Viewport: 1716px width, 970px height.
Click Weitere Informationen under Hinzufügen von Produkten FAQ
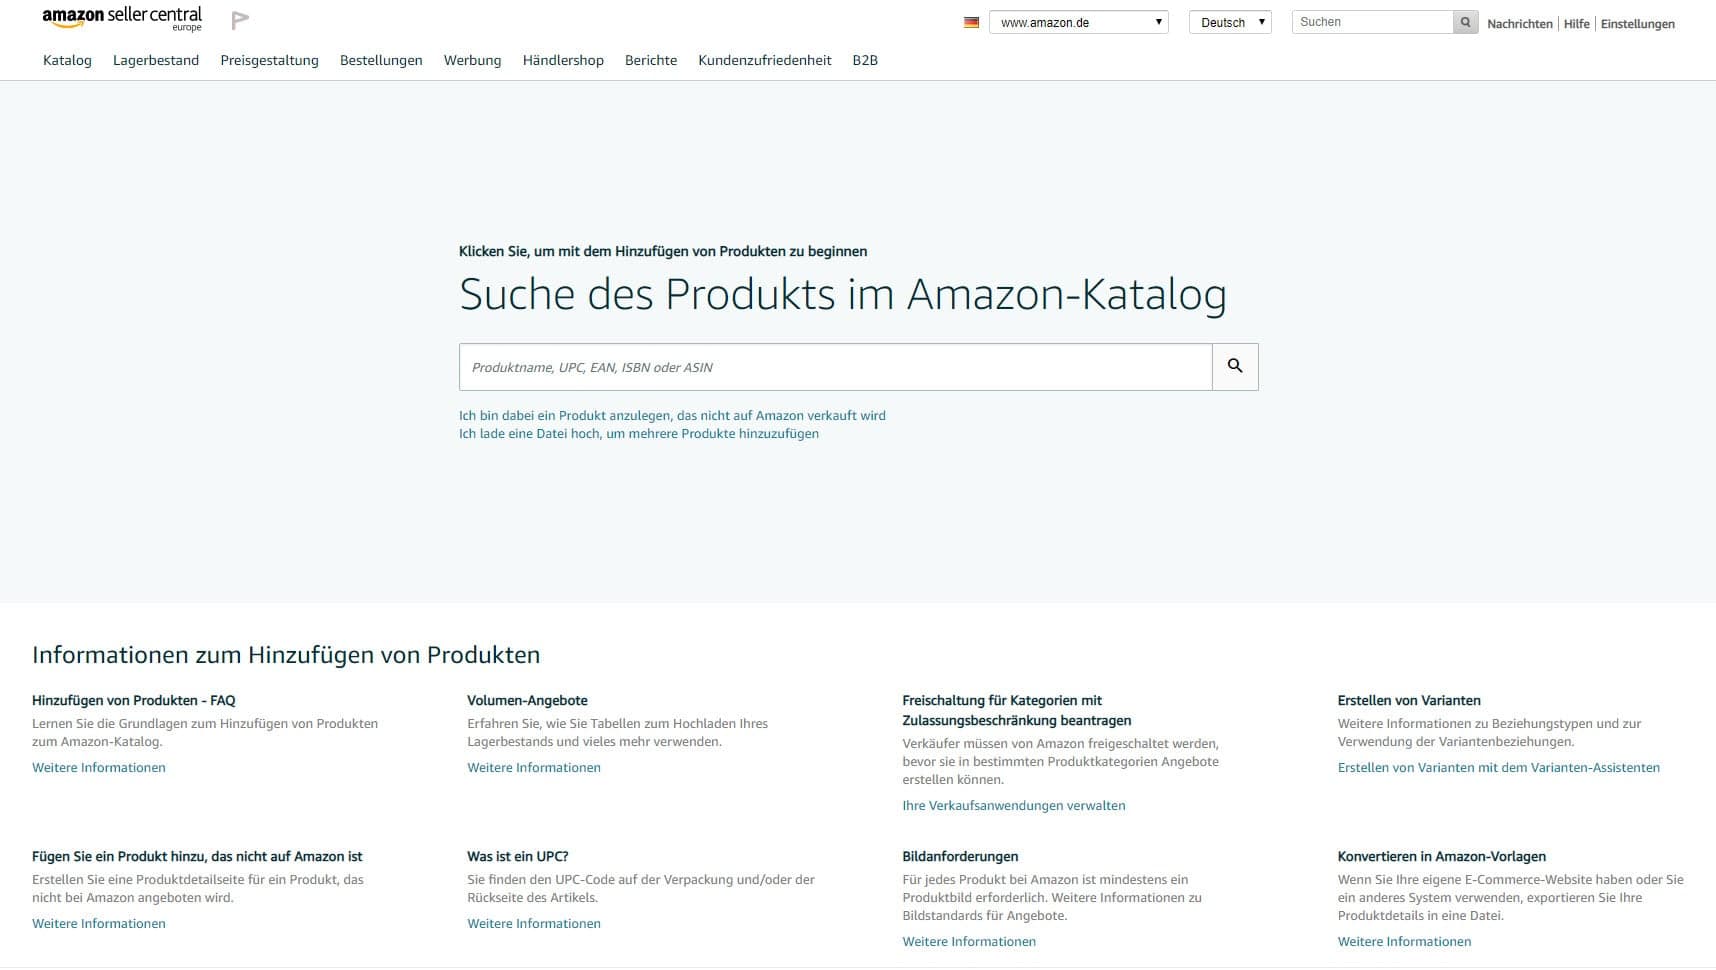click(x=99, y=767)
